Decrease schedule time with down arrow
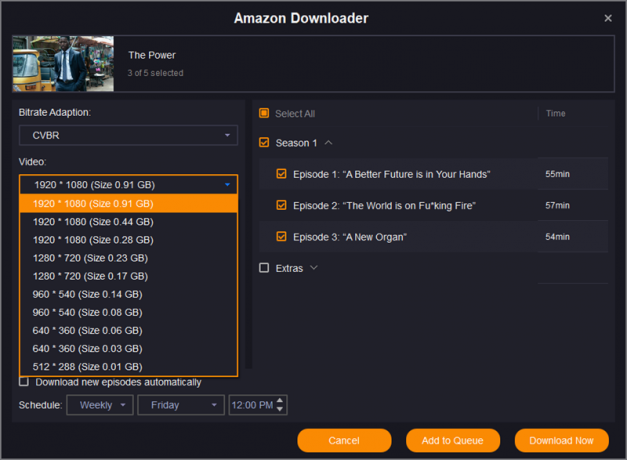 (280, 409)
